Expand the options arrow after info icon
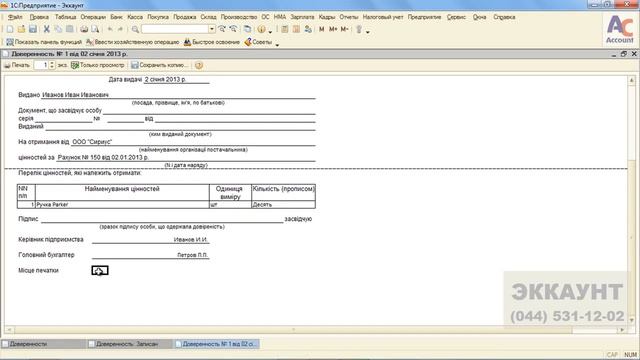Image resolution: width=640 pixels, height=360 pixels. pyautogui.click(x=270, y=31)
